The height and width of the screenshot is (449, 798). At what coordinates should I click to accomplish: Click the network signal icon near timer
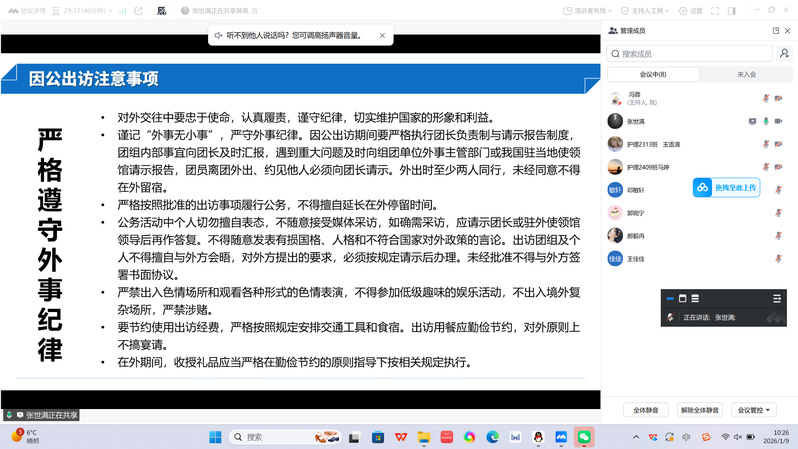[121, 10]
